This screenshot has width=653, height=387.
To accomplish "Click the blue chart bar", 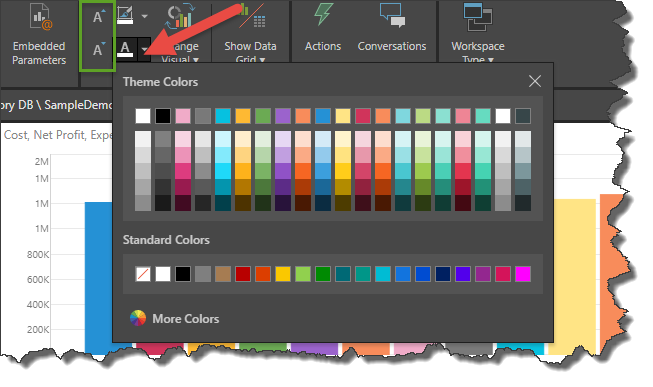I will coord(98,277).
